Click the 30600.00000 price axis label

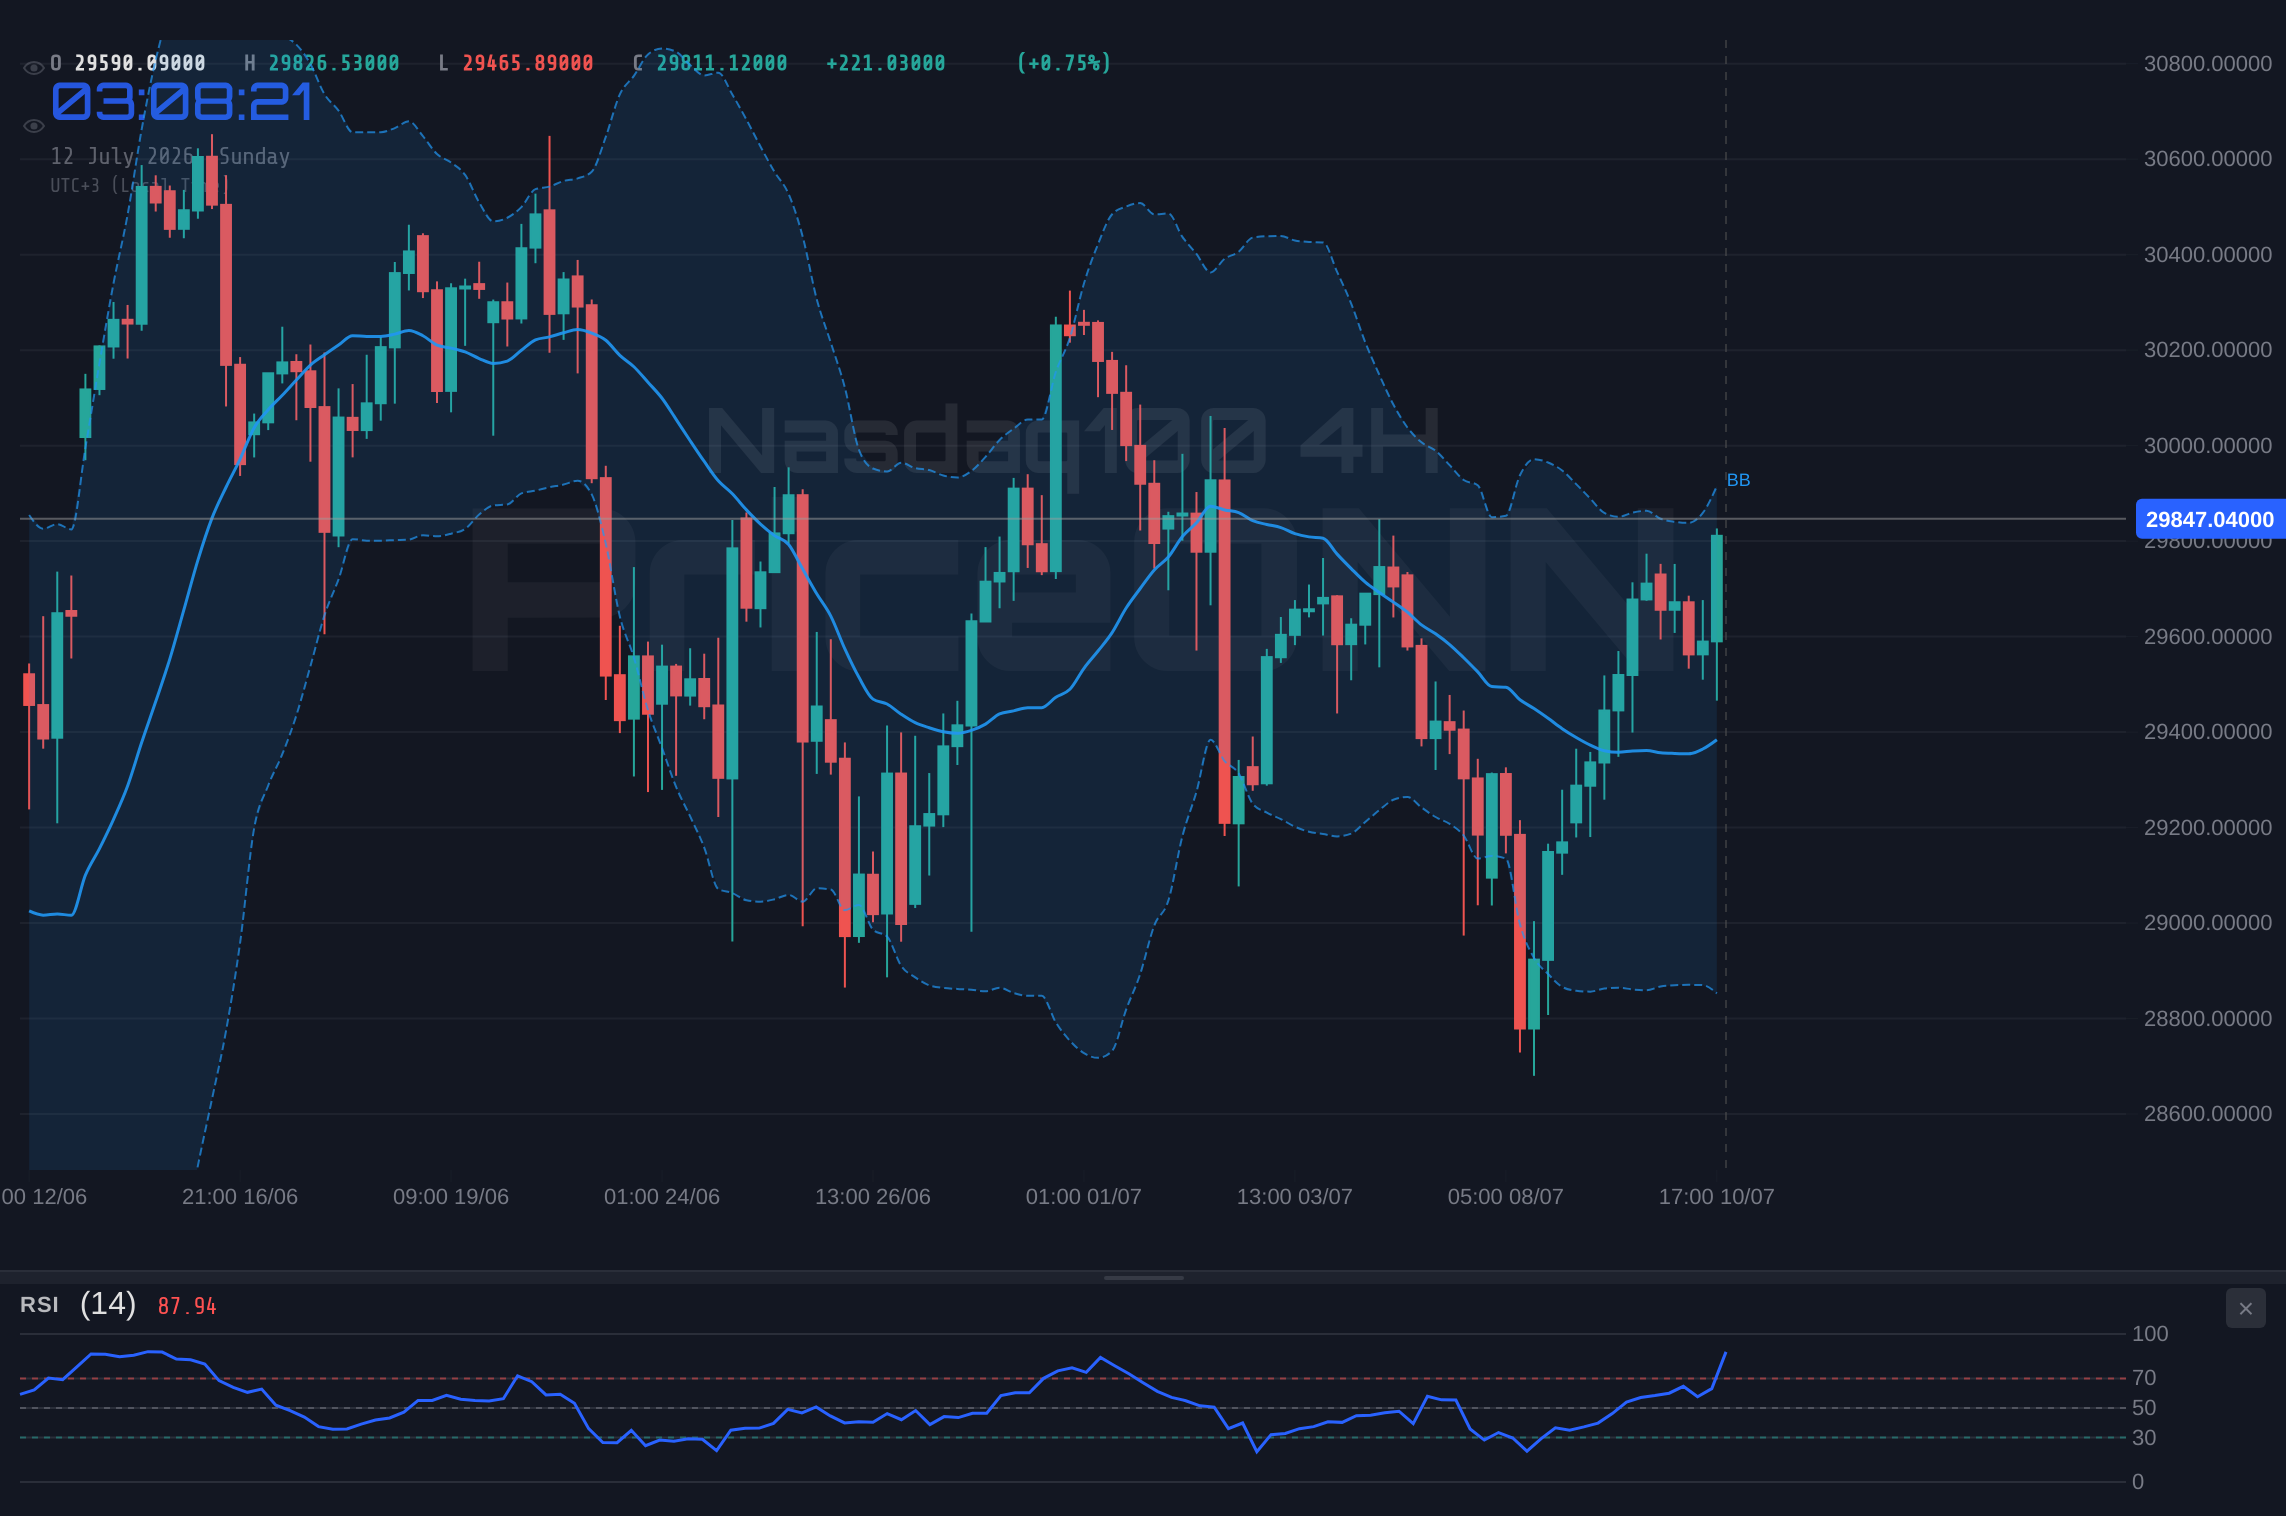2208,159
